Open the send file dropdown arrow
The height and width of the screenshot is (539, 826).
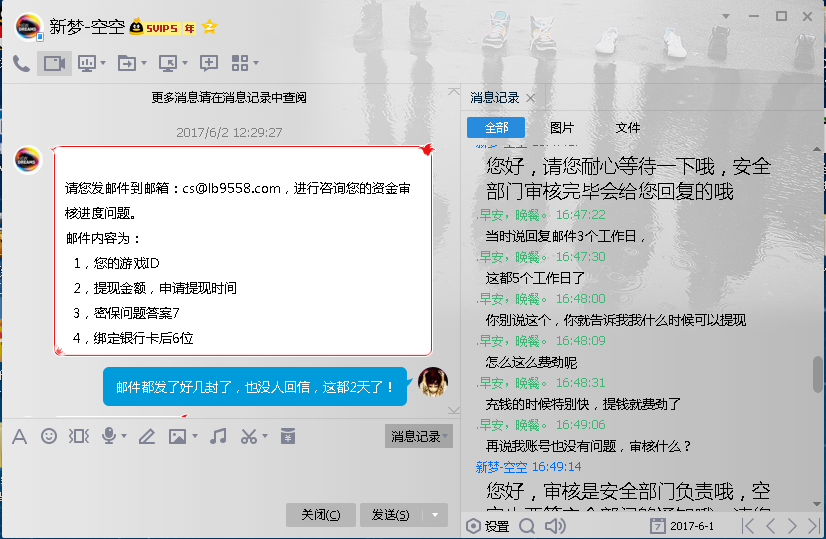click(x=144, y=63)
